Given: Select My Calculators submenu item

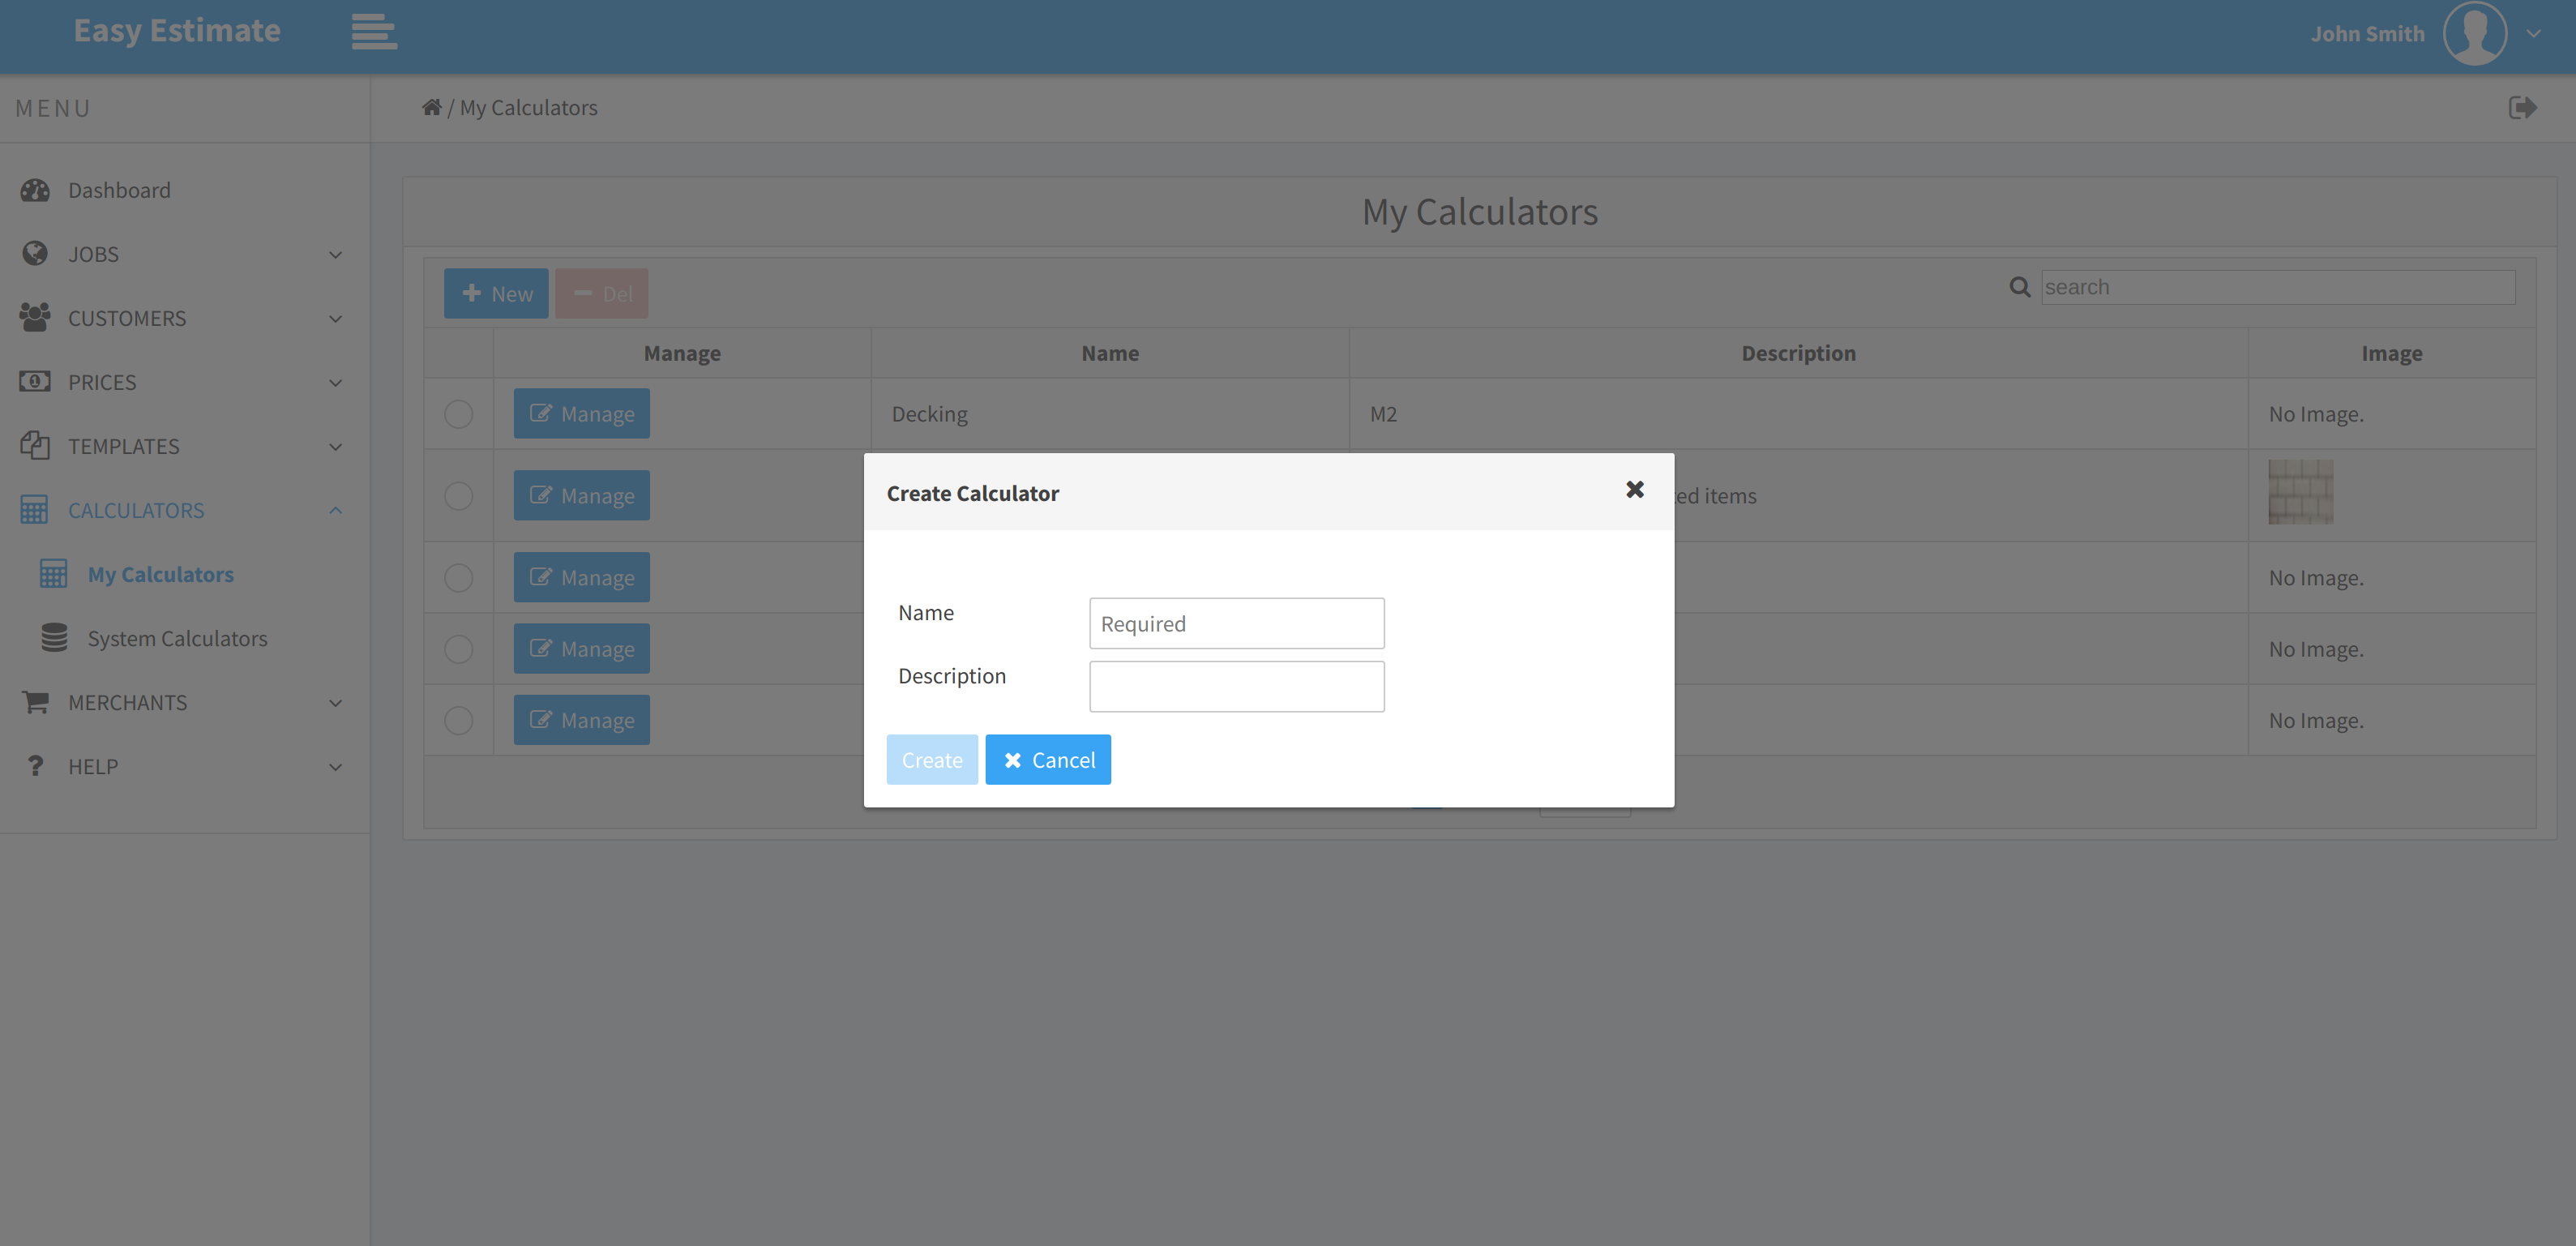Looking at the screenshot, I should click(x=161, y=574).
